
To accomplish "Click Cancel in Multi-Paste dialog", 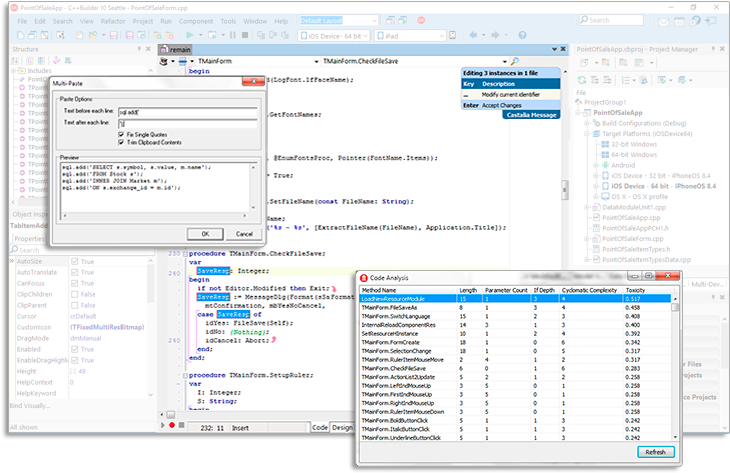I will click(x=244, y=234).
